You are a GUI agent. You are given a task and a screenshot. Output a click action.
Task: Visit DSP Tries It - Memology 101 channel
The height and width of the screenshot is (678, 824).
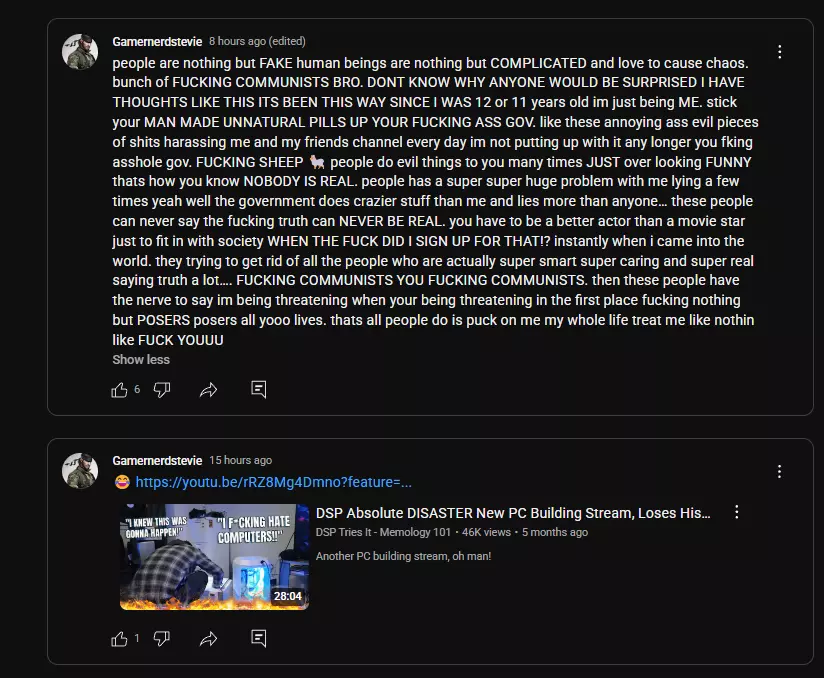pos(383,532)
